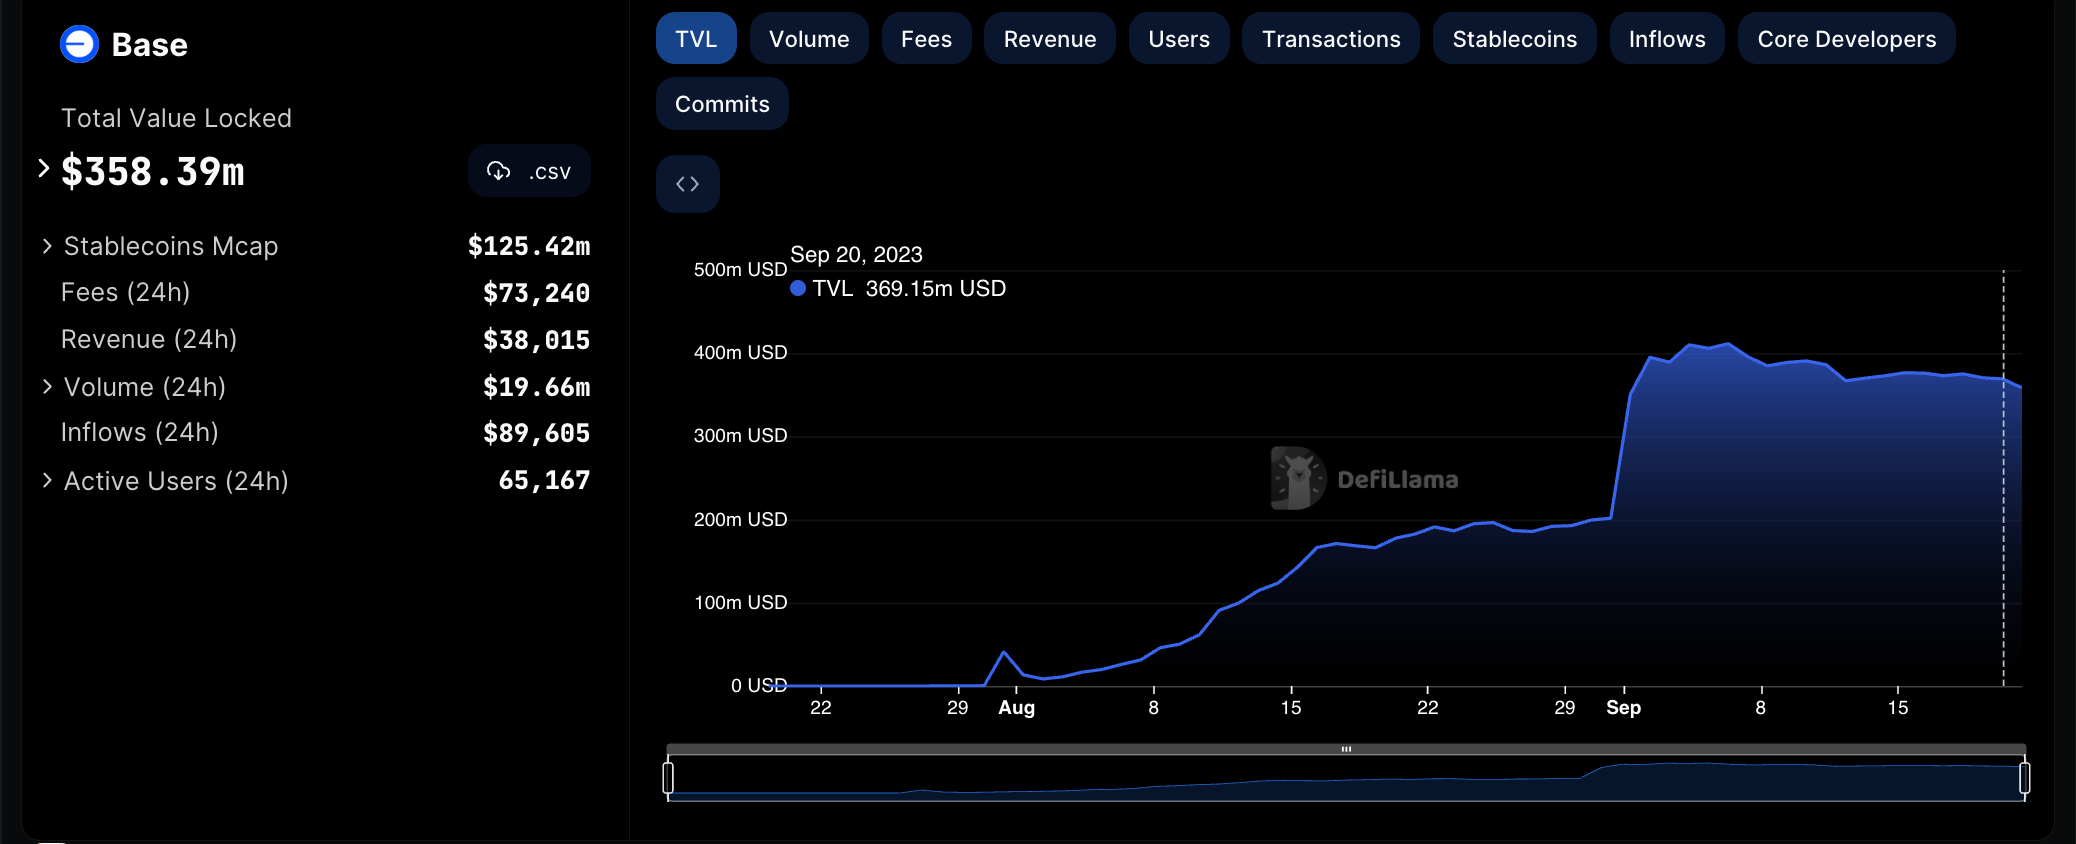
Task: Click the $73,240 fees value
Action: [536, 293]
